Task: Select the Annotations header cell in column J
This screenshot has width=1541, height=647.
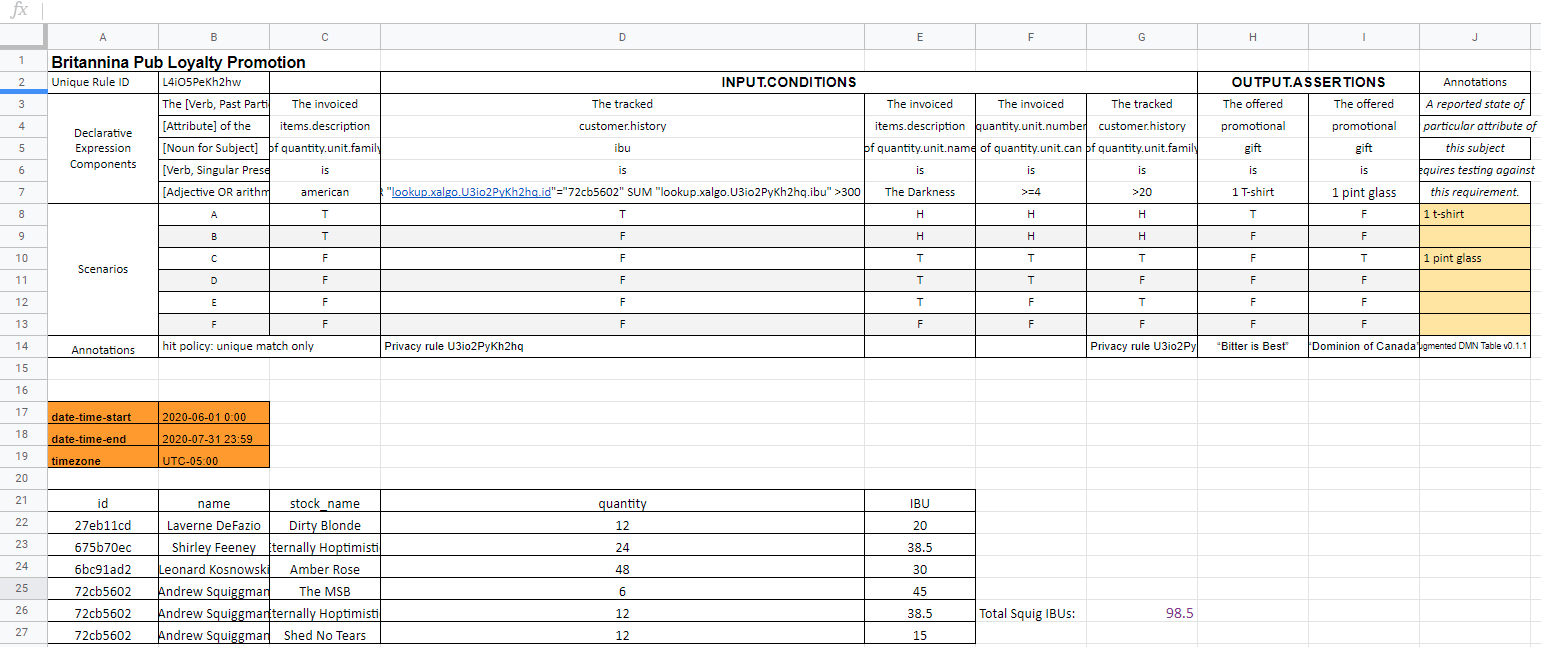Action: [1474, 82]
